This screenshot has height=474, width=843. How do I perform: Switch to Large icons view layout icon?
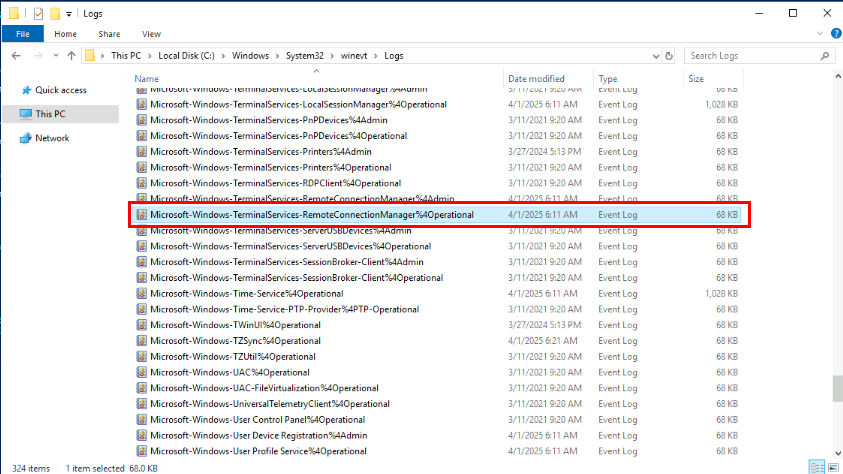(833, 468)
